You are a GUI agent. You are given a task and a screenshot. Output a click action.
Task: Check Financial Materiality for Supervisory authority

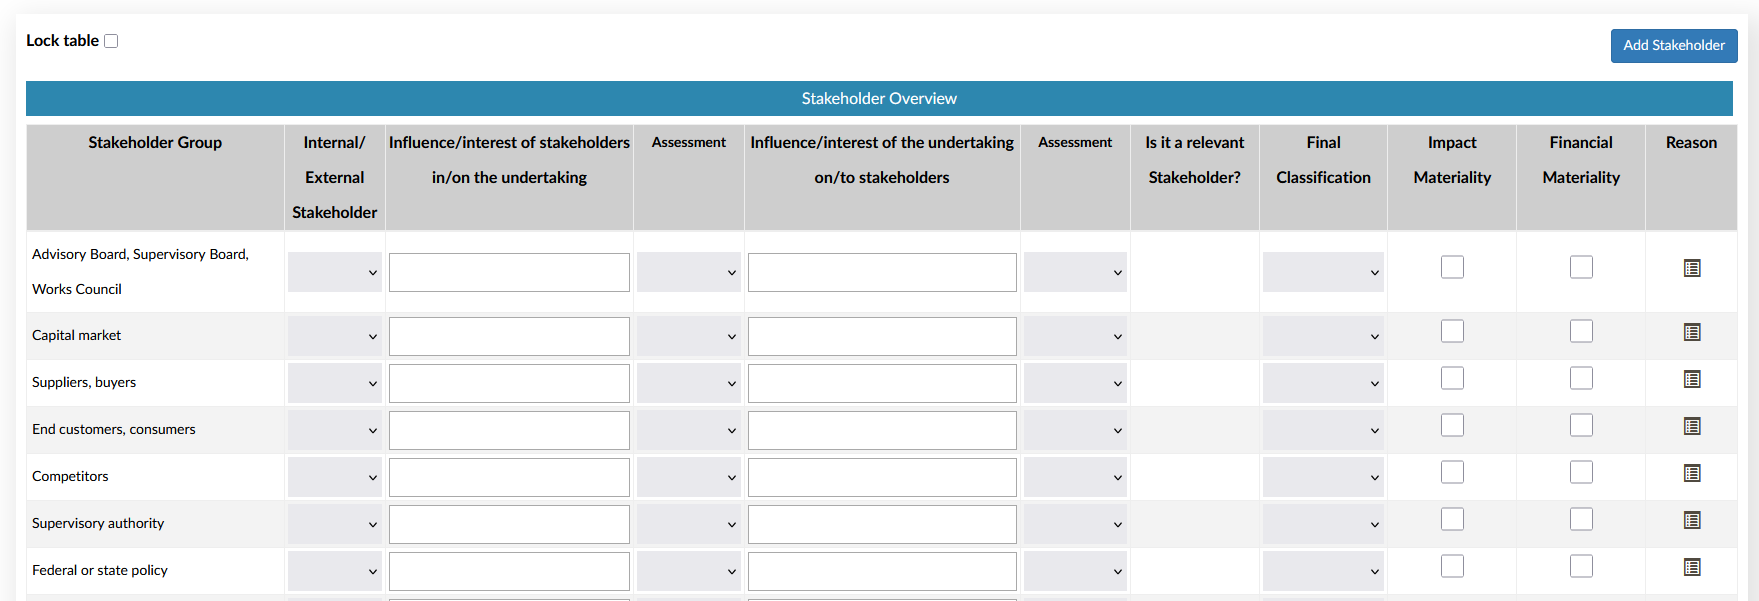pos(1581,519)
